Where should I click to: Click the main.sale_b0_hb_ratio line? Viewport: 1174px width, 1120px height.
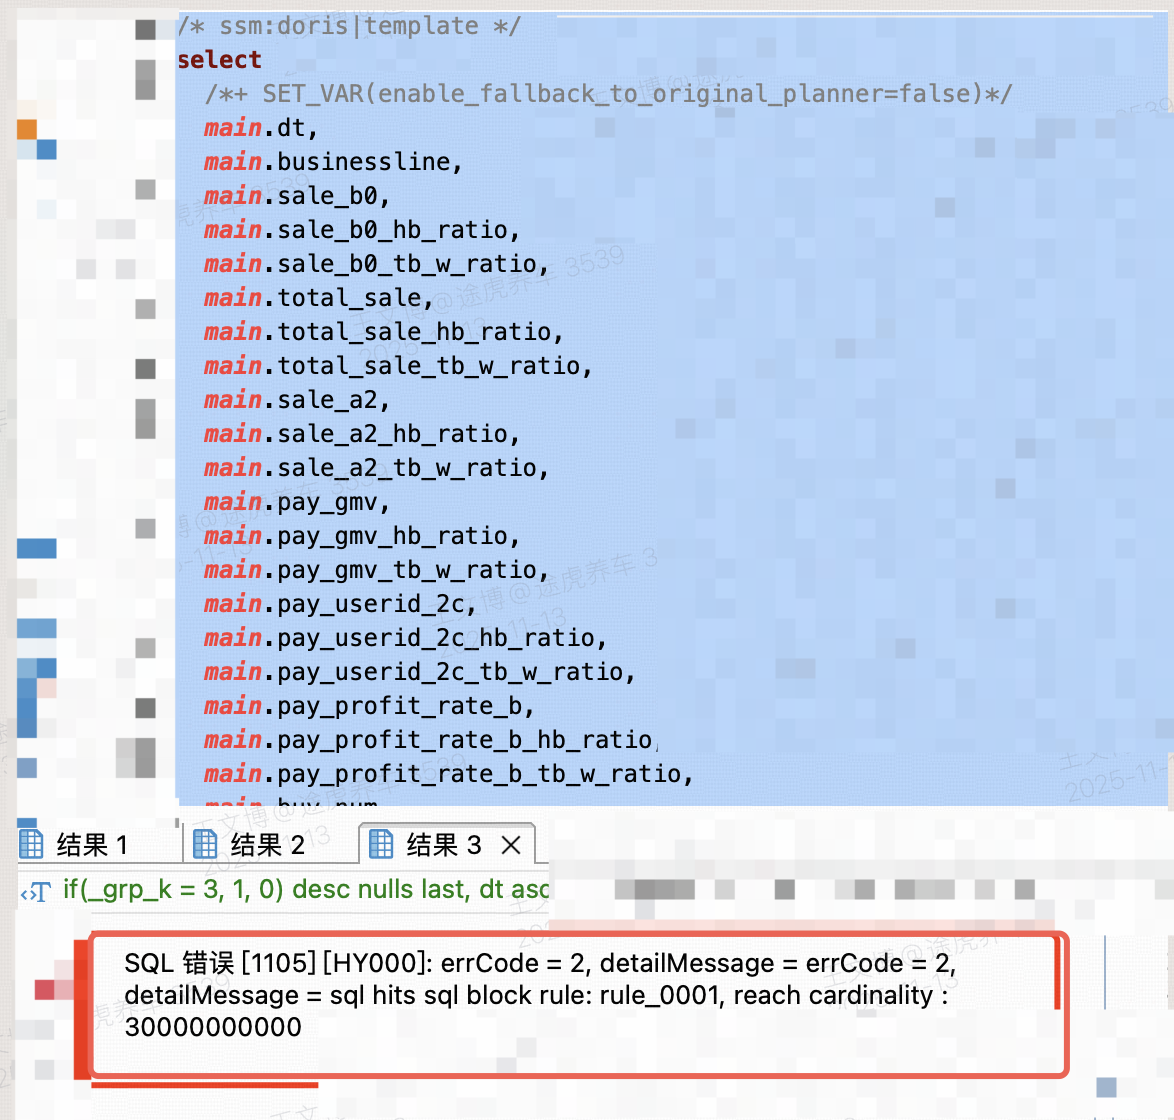(x=361, y=230)
